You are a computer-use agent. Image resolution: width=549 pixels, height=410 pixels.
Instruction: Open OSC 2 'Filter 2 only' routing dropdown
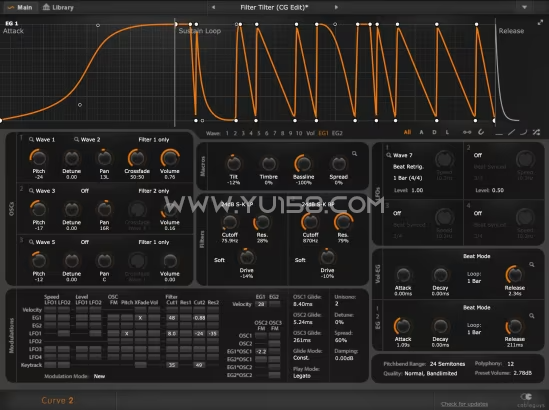click(154, 191)
